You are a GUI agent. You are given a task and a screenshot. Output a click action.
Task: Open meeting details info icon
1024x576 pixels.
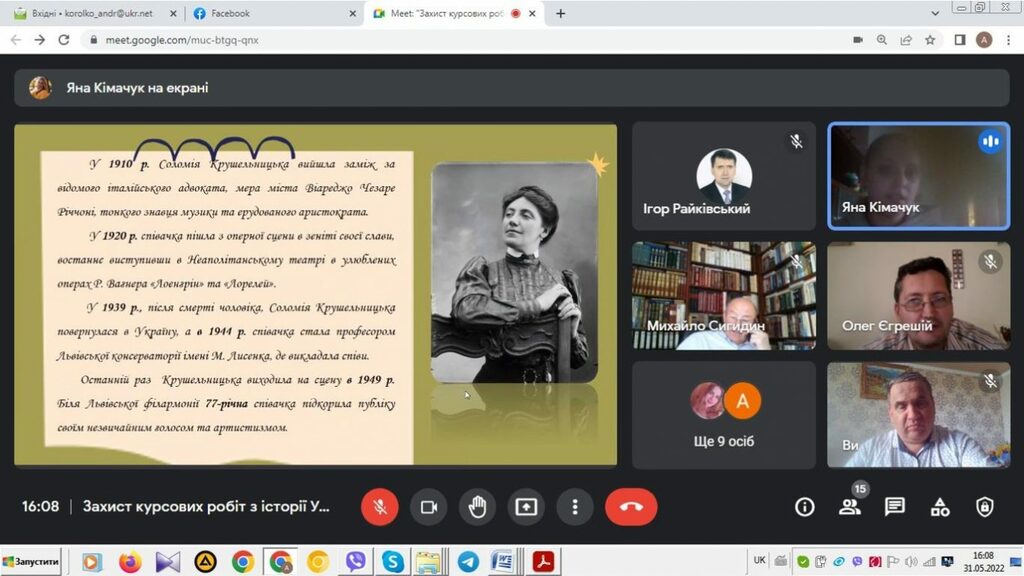coord(804,507)
